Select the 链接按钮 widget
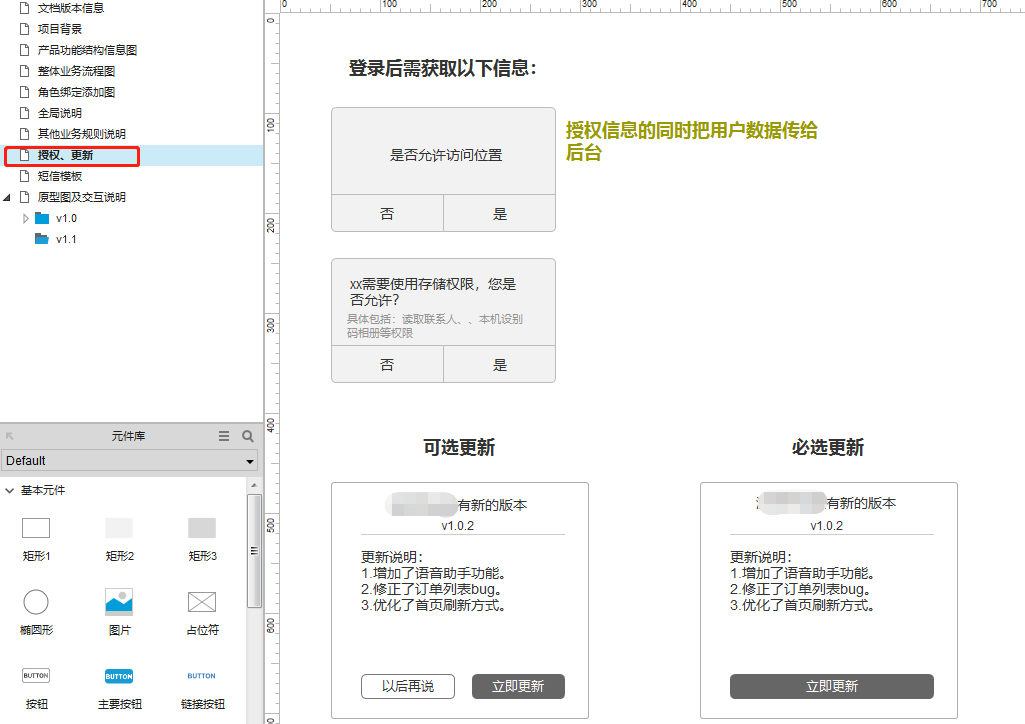This screenshot has width=1025, height=724. click(201, 682)
